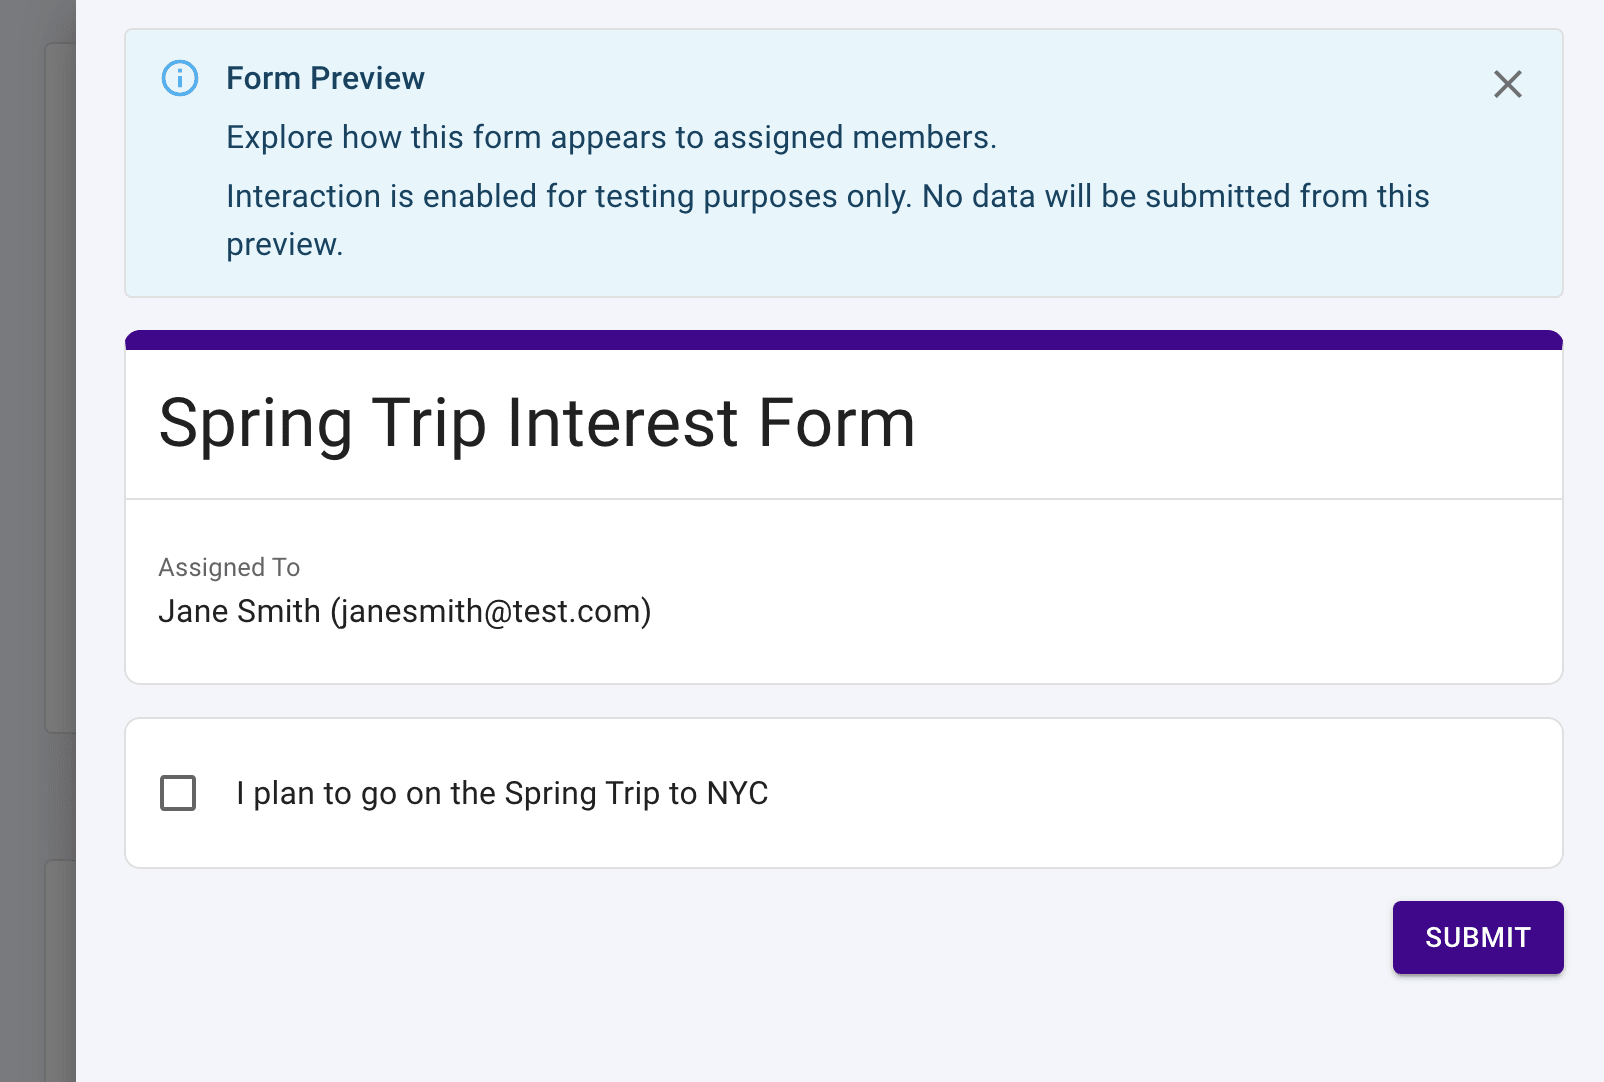Click the "Interaction is enabled for testing" notice
The image size is (1604, 1082).
(x=827, y=196)
